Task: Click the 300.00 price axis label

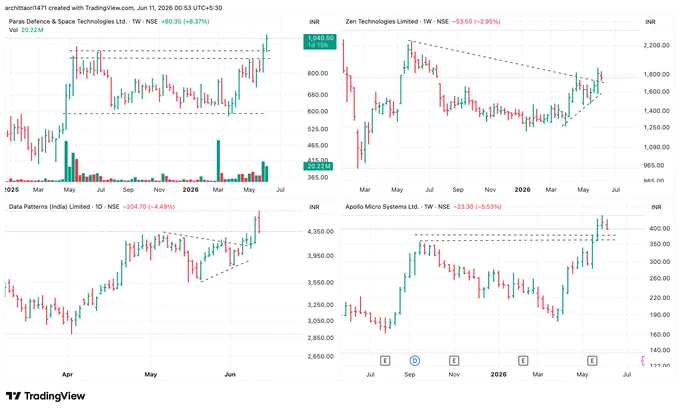Action: tap(660, 262)
